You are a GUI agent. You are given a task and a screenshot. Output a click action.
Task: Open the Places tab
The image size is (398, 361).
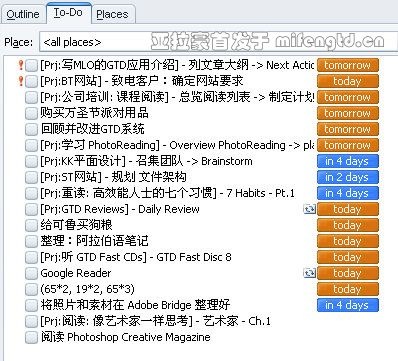112,14
